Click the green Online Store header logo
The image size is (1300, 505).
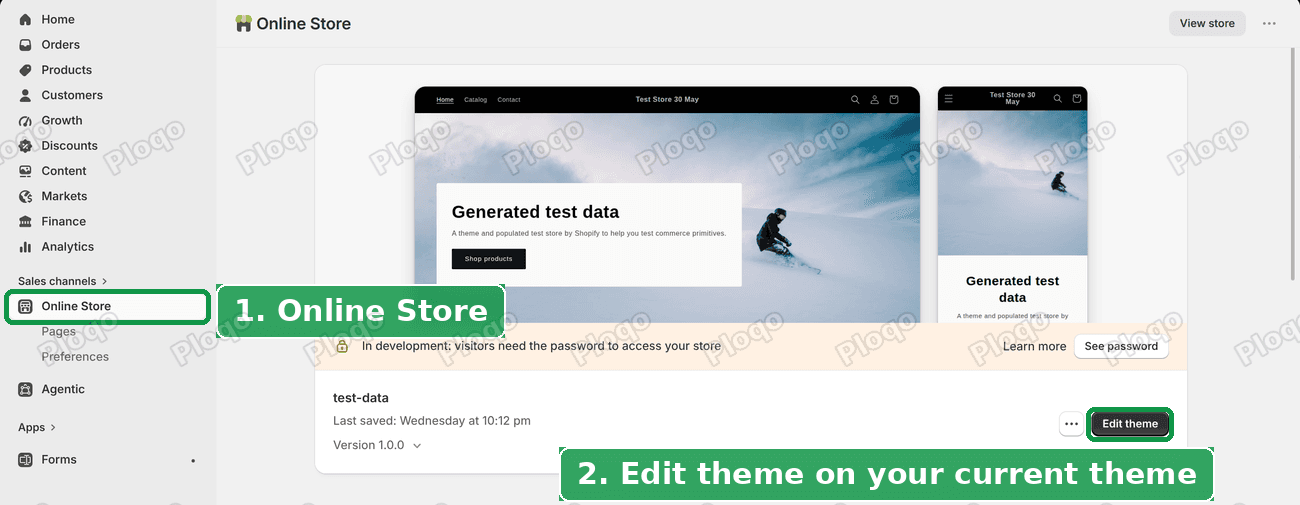[x=243, y=23]
